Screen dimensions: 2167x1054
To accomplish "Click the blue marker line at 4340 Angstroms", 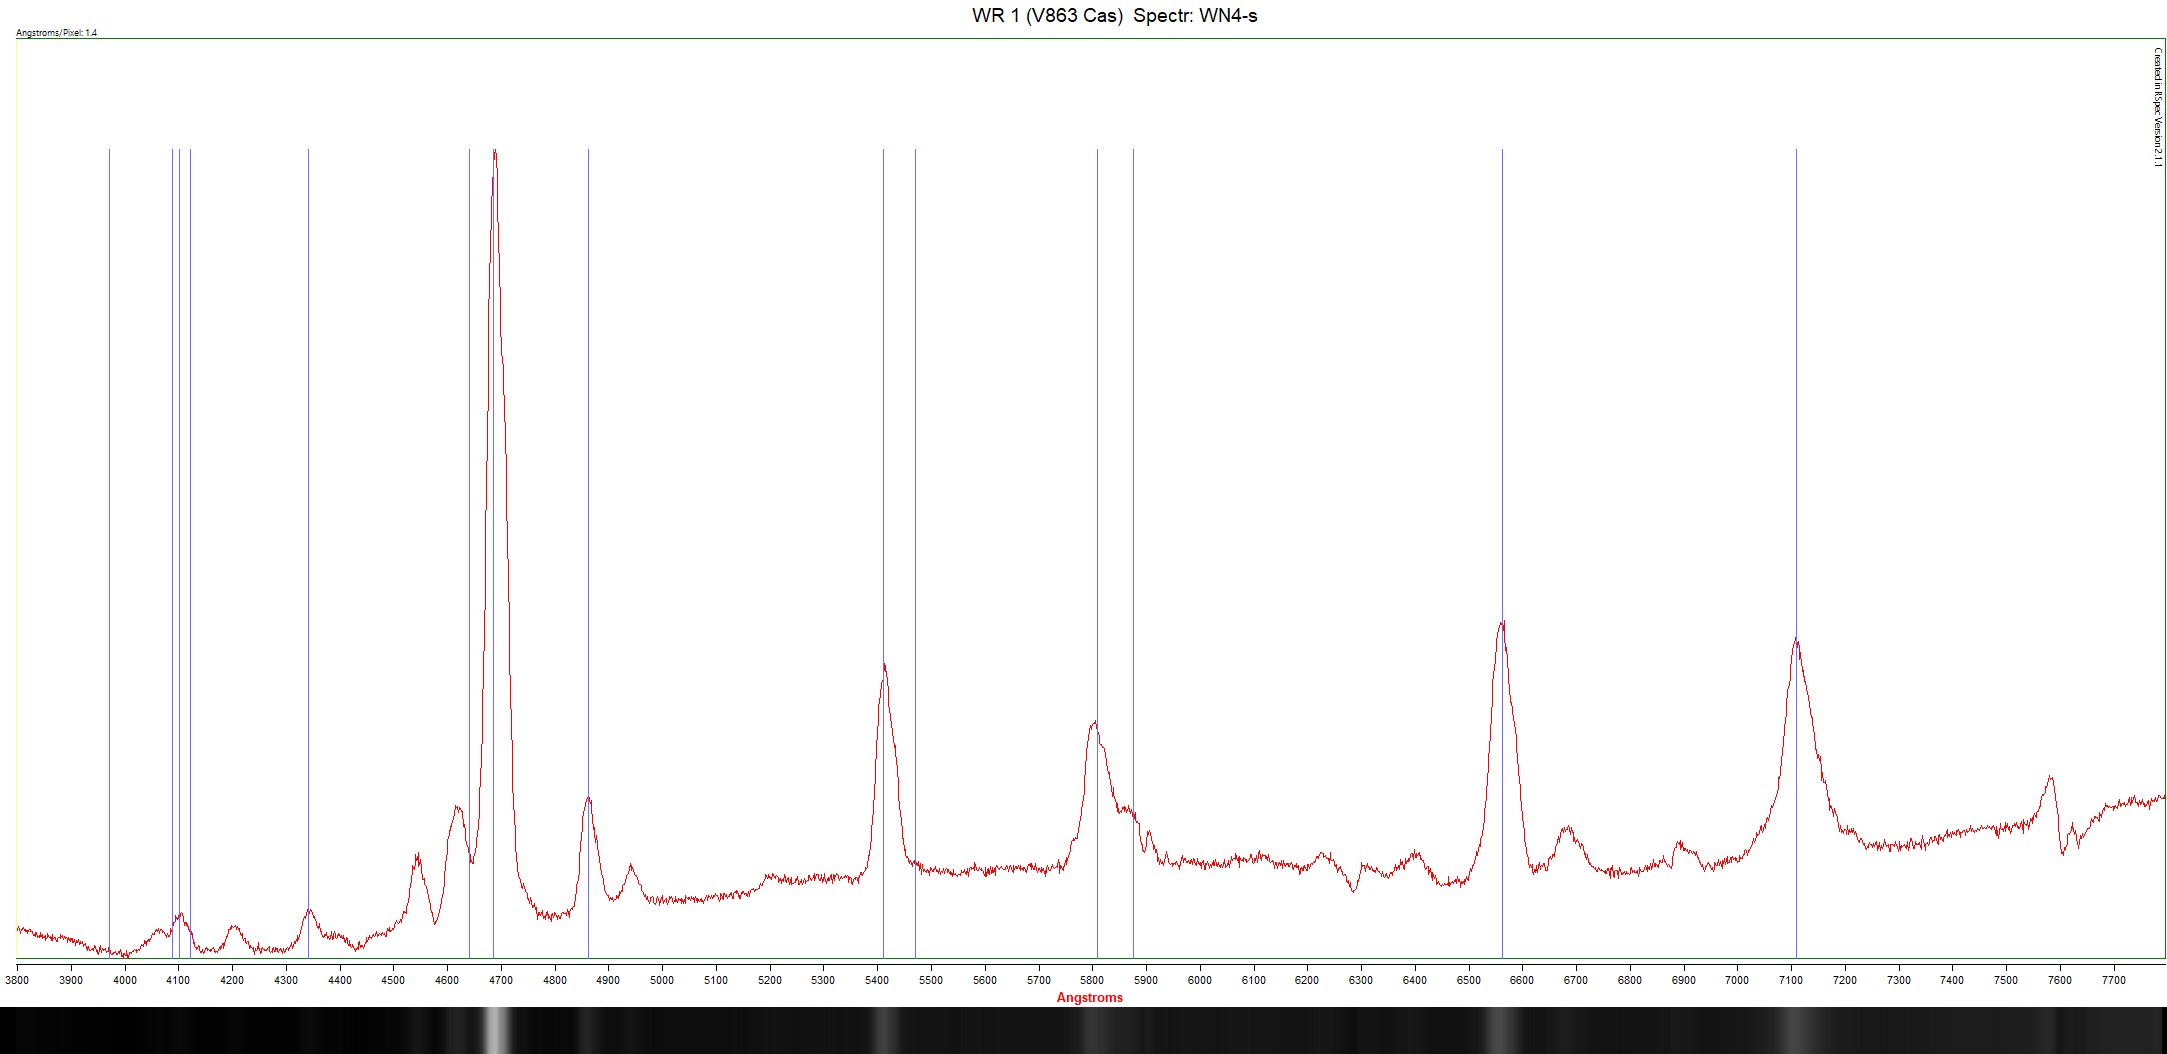I will [x=308, y=500].
